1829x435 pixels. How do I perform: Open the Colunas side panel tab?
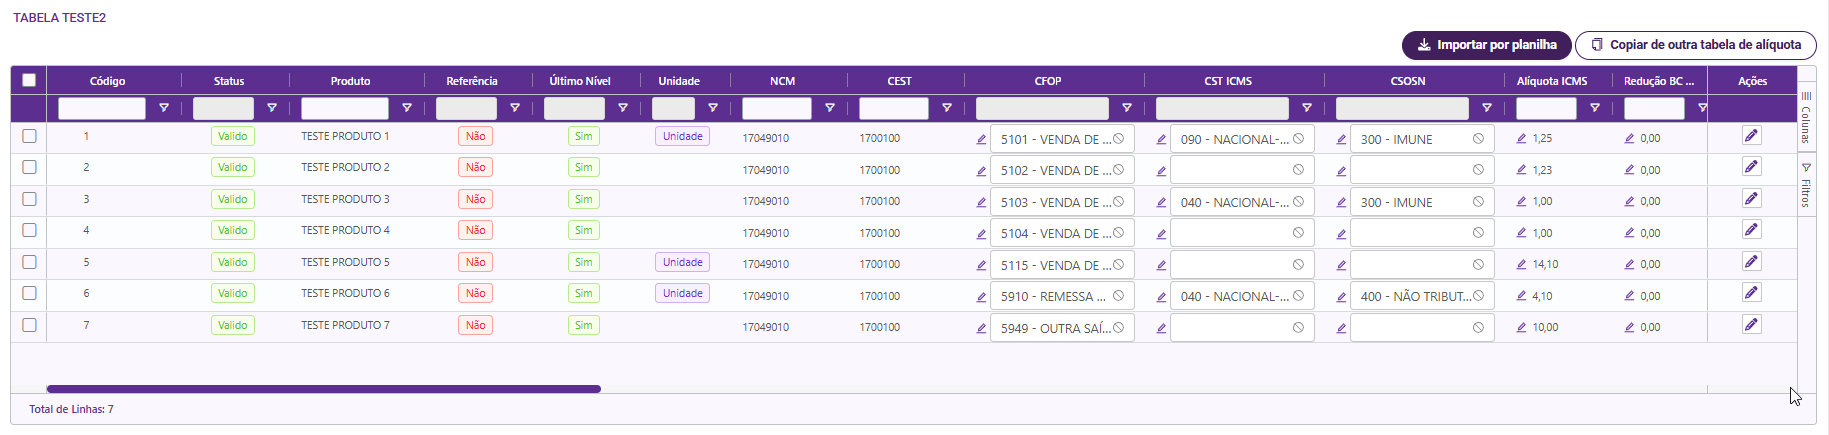(1806, 119)
